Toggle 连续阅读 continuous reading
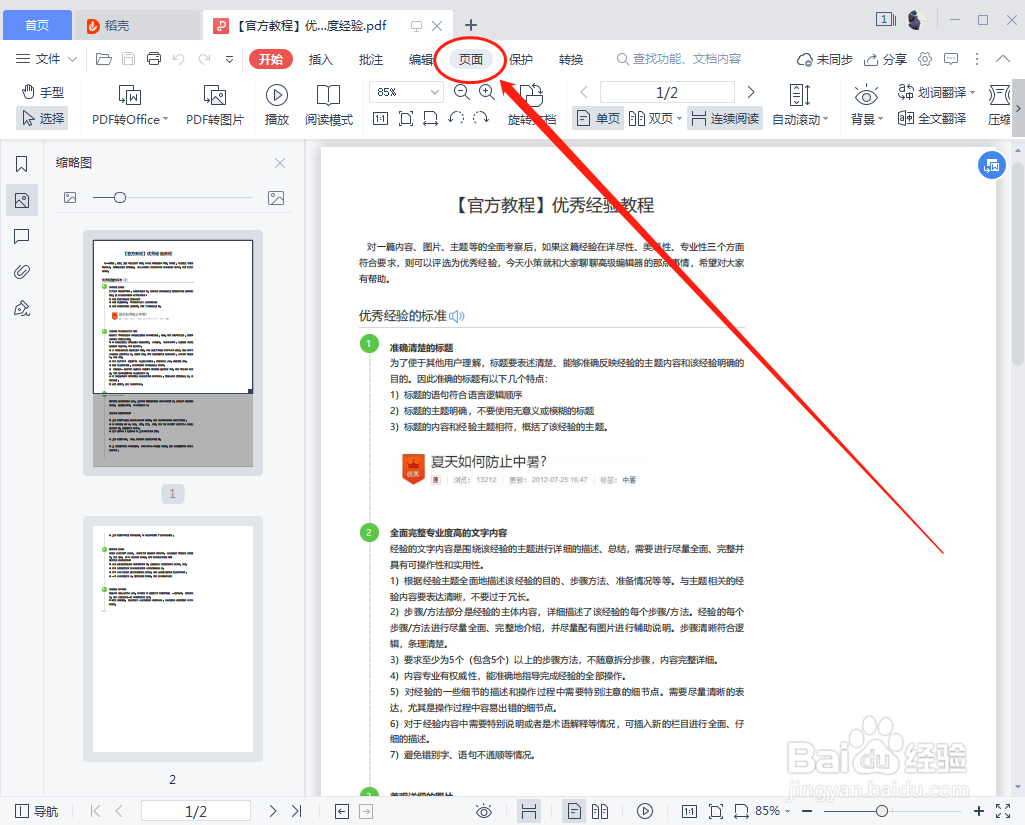 [725, 118]
